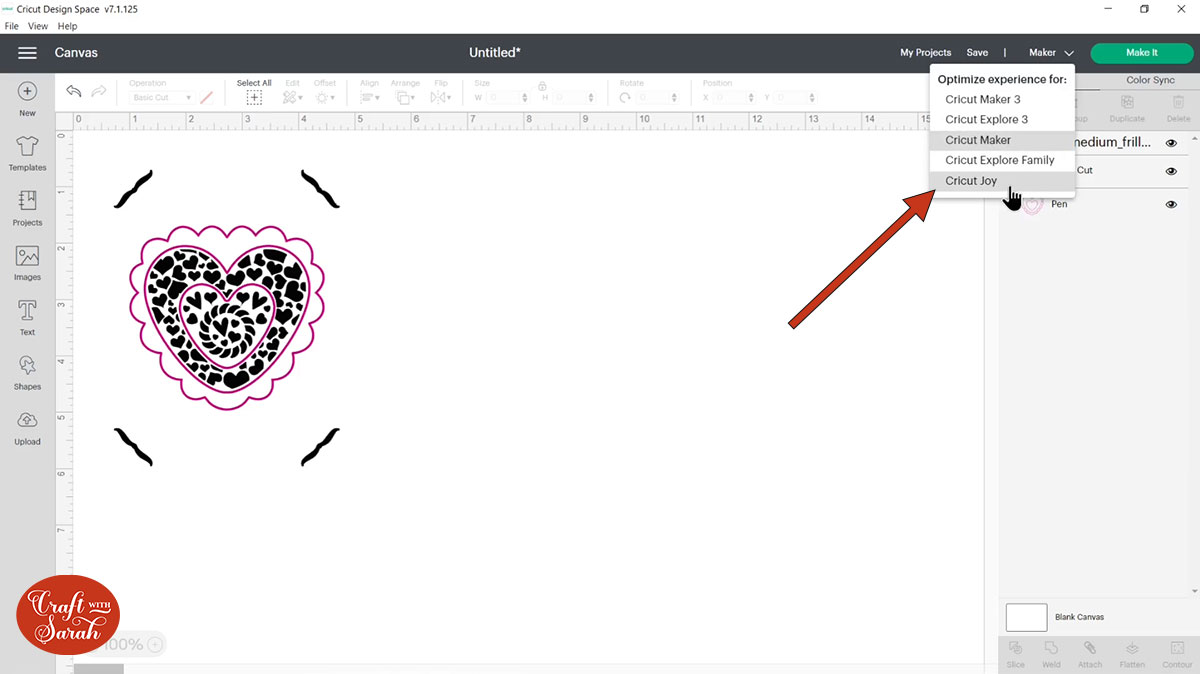Click the Select All icon

[254, 97]
